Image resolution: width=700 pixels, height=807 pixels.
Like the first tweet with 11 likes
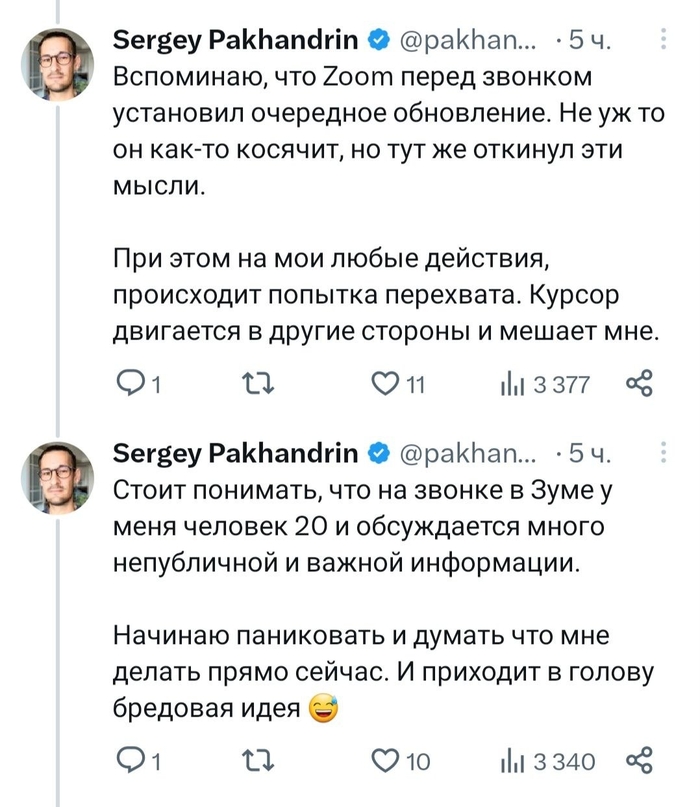[385, 384]
